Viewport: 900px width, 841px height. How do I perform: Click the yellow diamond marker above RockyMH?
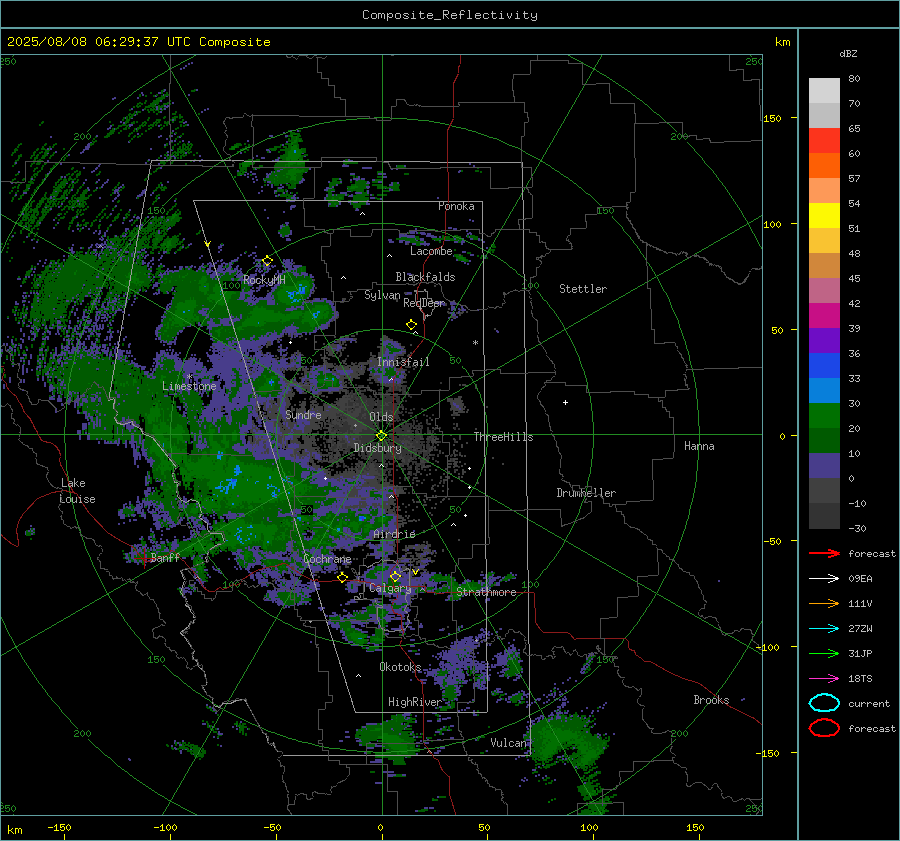tap(267, 261)
